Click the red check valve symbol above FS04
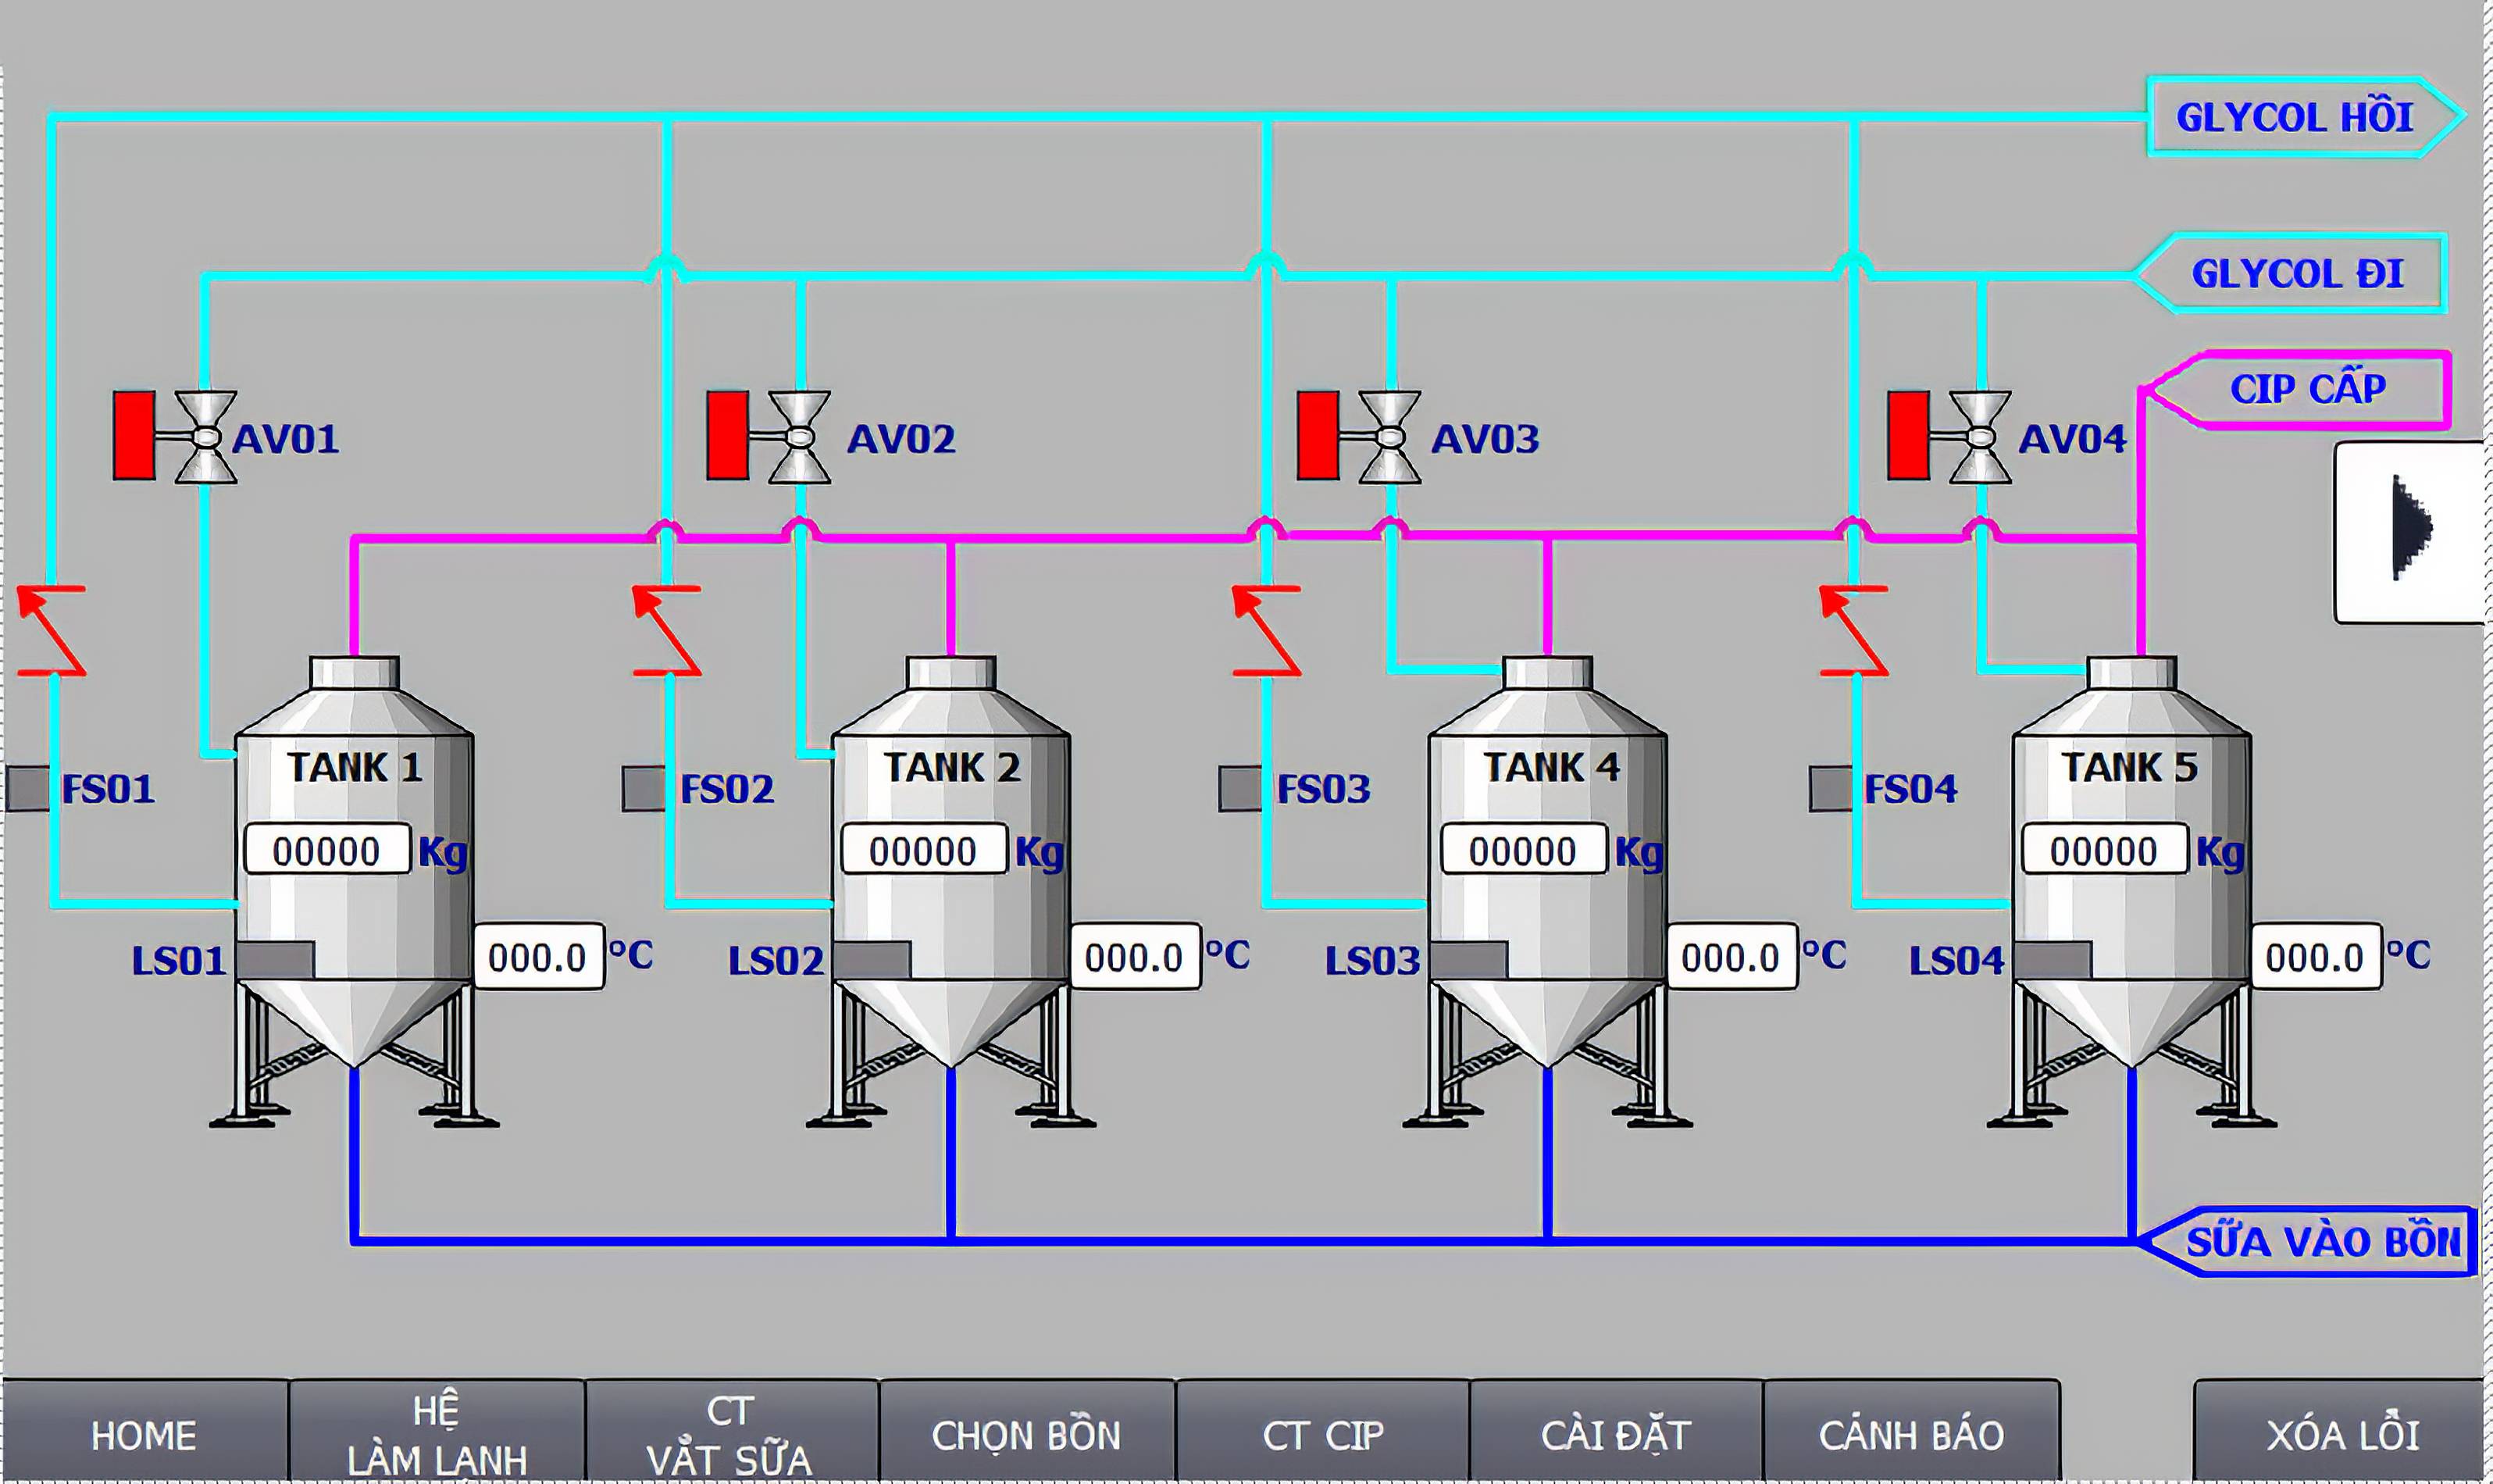 1853,631
